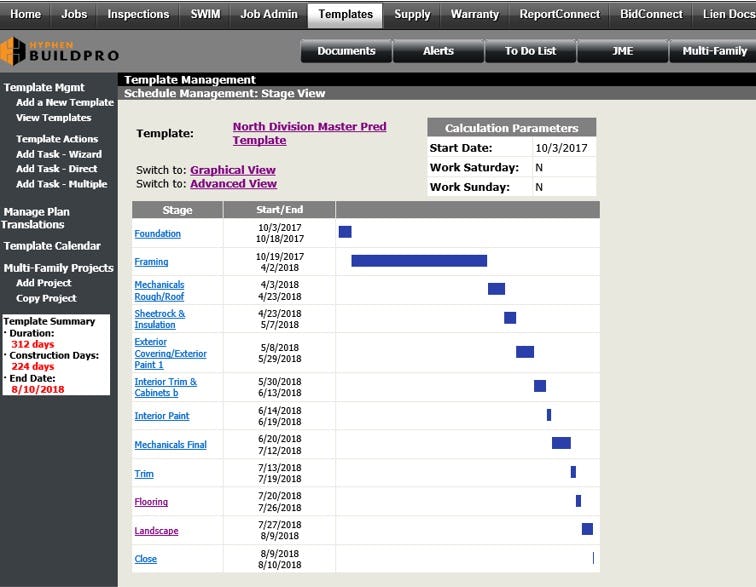
Task: Open the To Do List
Action: pyautogui.click(x=530, y=51)
